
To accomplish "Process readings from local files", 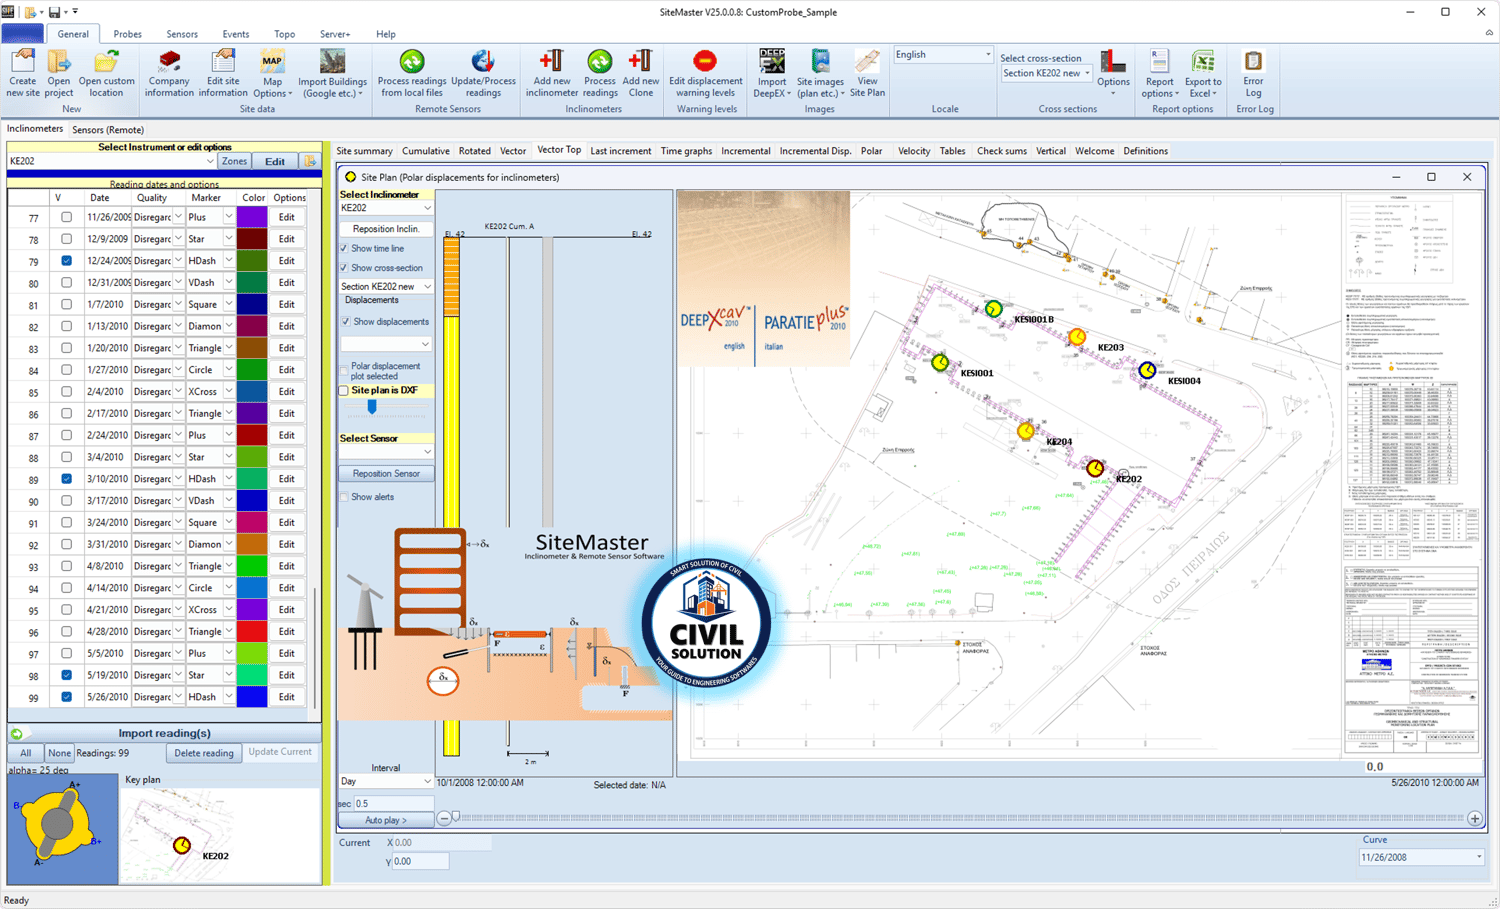I will pyautogui.click(x=412, y=73).
